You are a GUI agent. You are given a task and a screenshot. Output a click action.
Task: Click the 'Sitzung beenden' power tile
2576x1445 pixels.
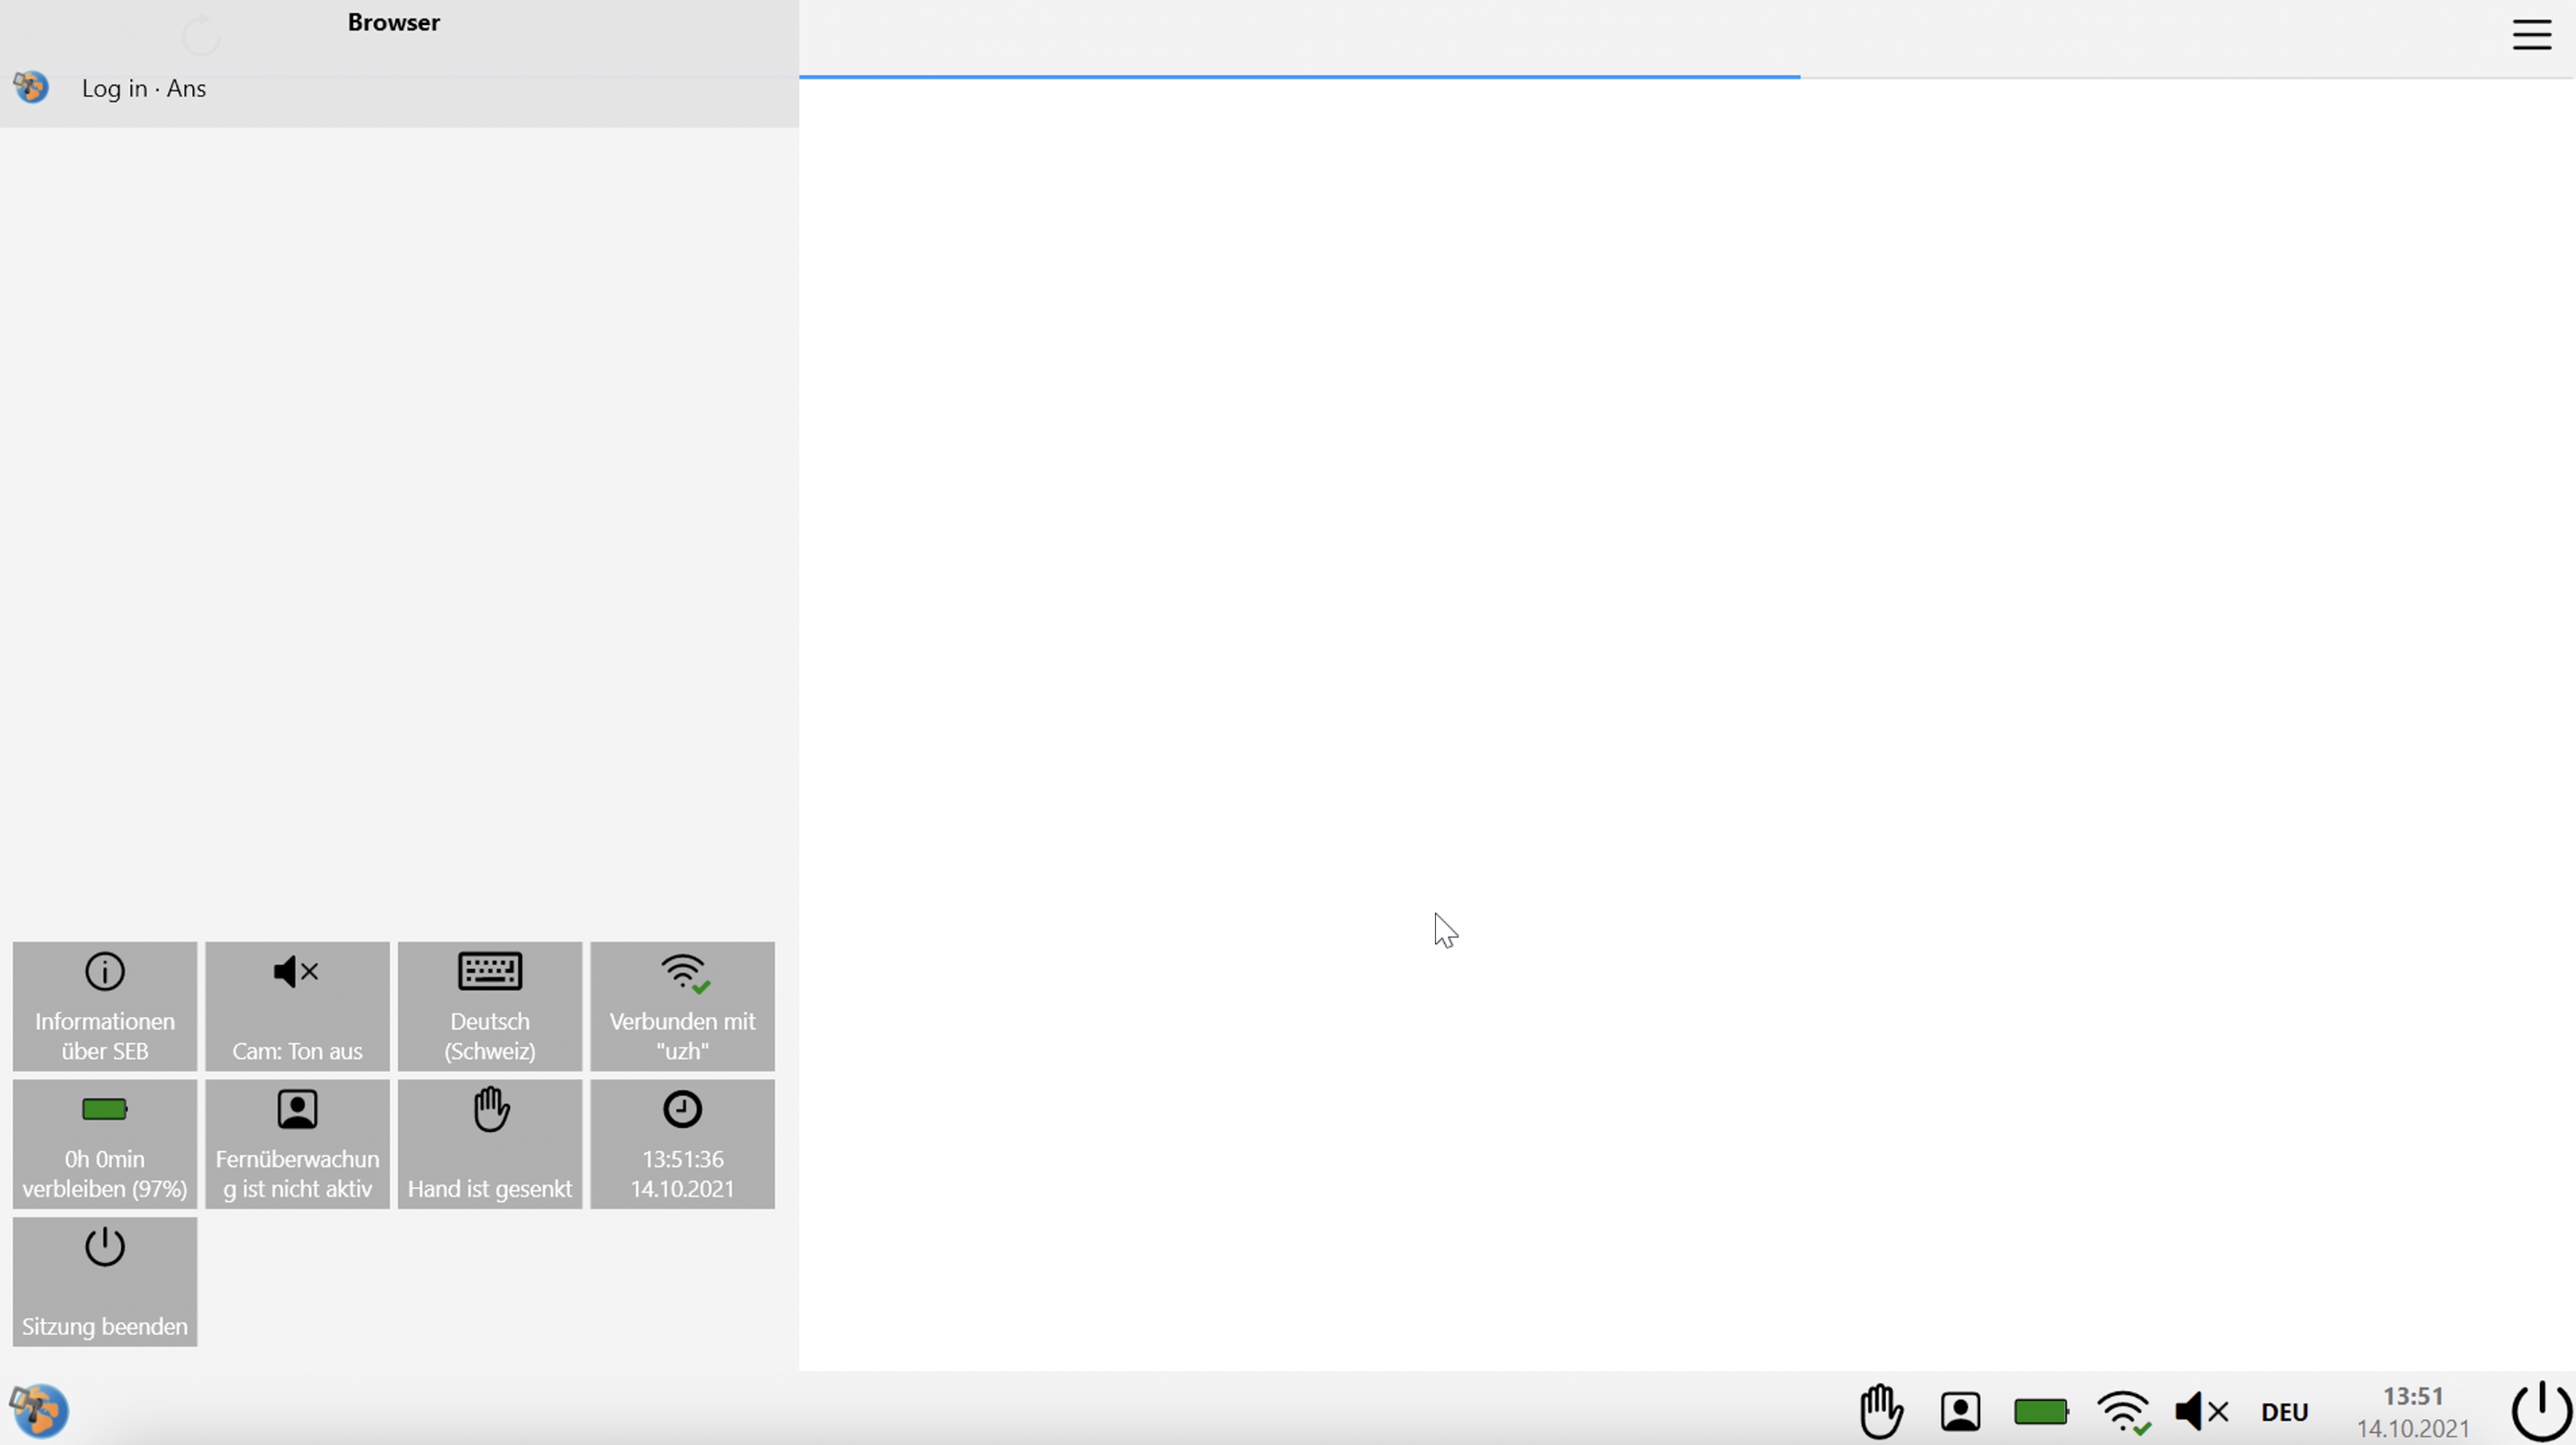point(105,1281)
